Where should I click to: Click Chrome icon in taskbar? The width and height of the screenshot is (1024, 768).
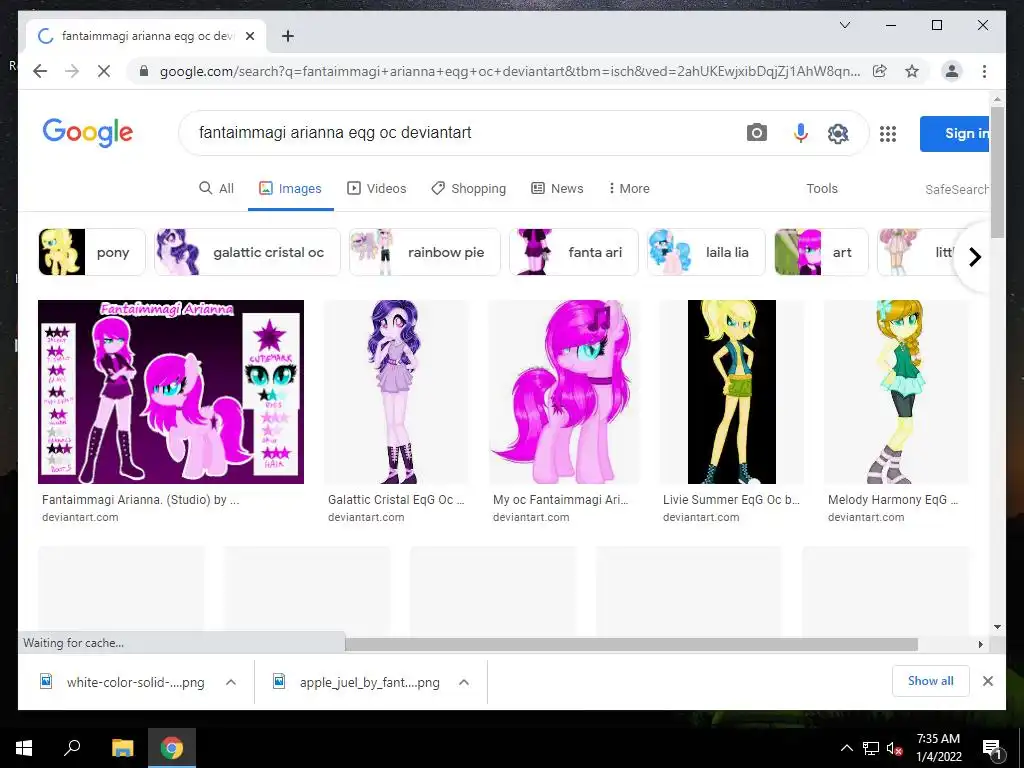click(172, 748)
